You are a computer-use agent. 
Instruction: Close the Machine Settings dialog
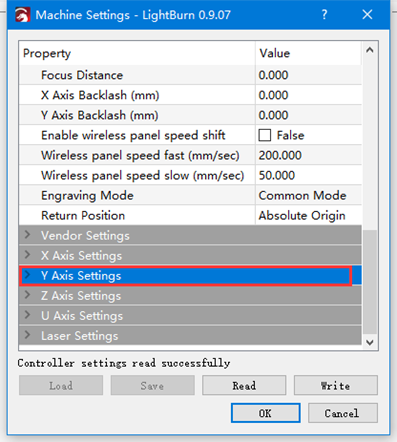(x=367, y=15)
